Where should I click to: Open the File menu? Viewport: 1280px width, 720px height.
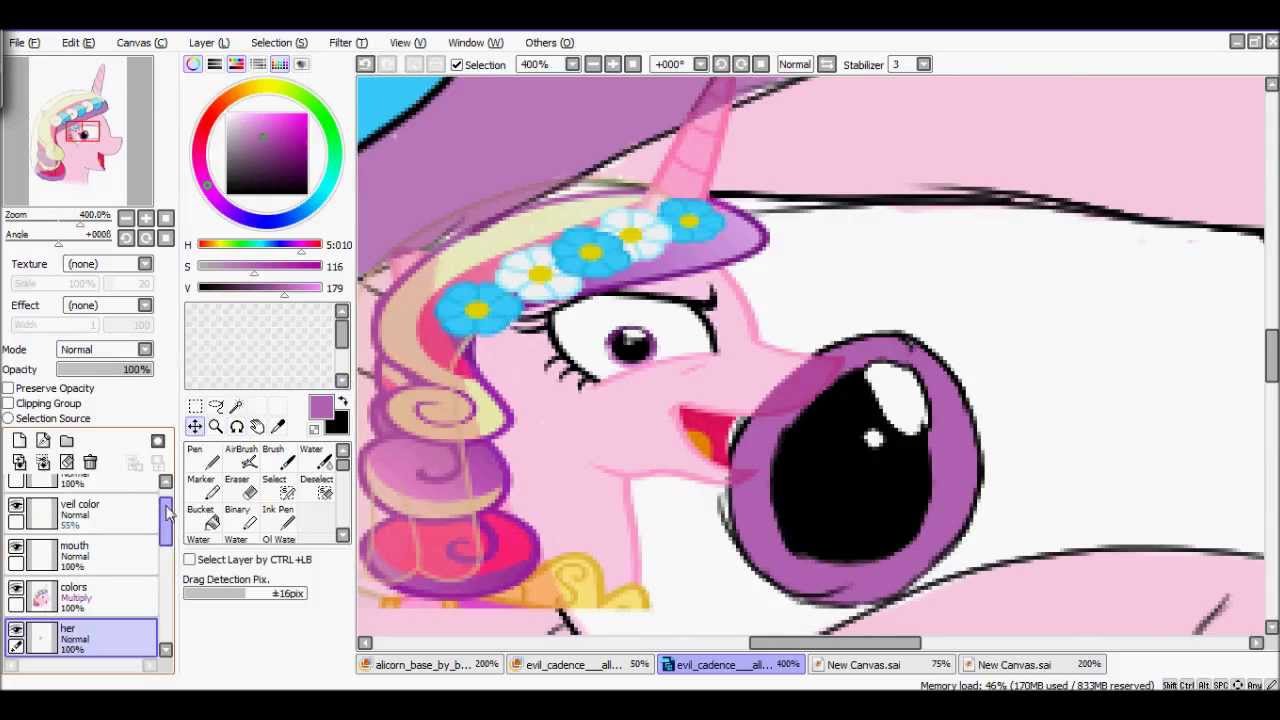tap(25, 43)
